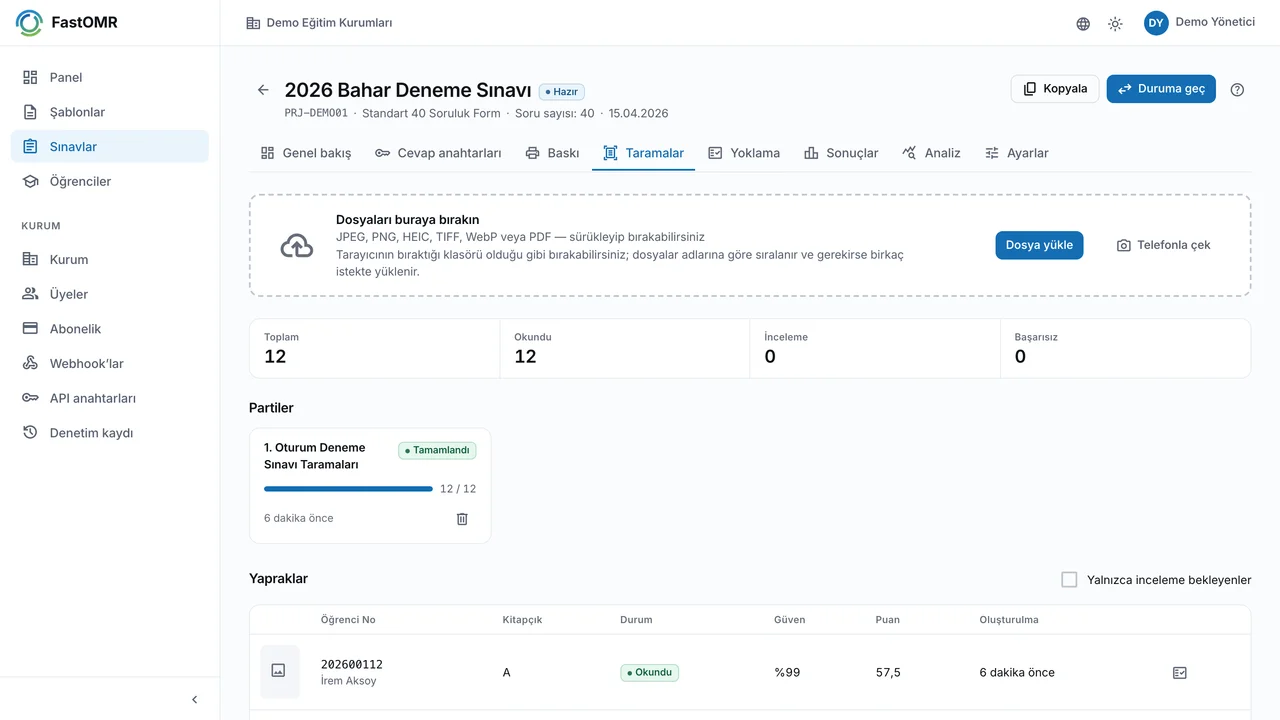Switch to the Sonuçlar tab
The width and height of the screenshot is (1280, 720).
point(841,153)
